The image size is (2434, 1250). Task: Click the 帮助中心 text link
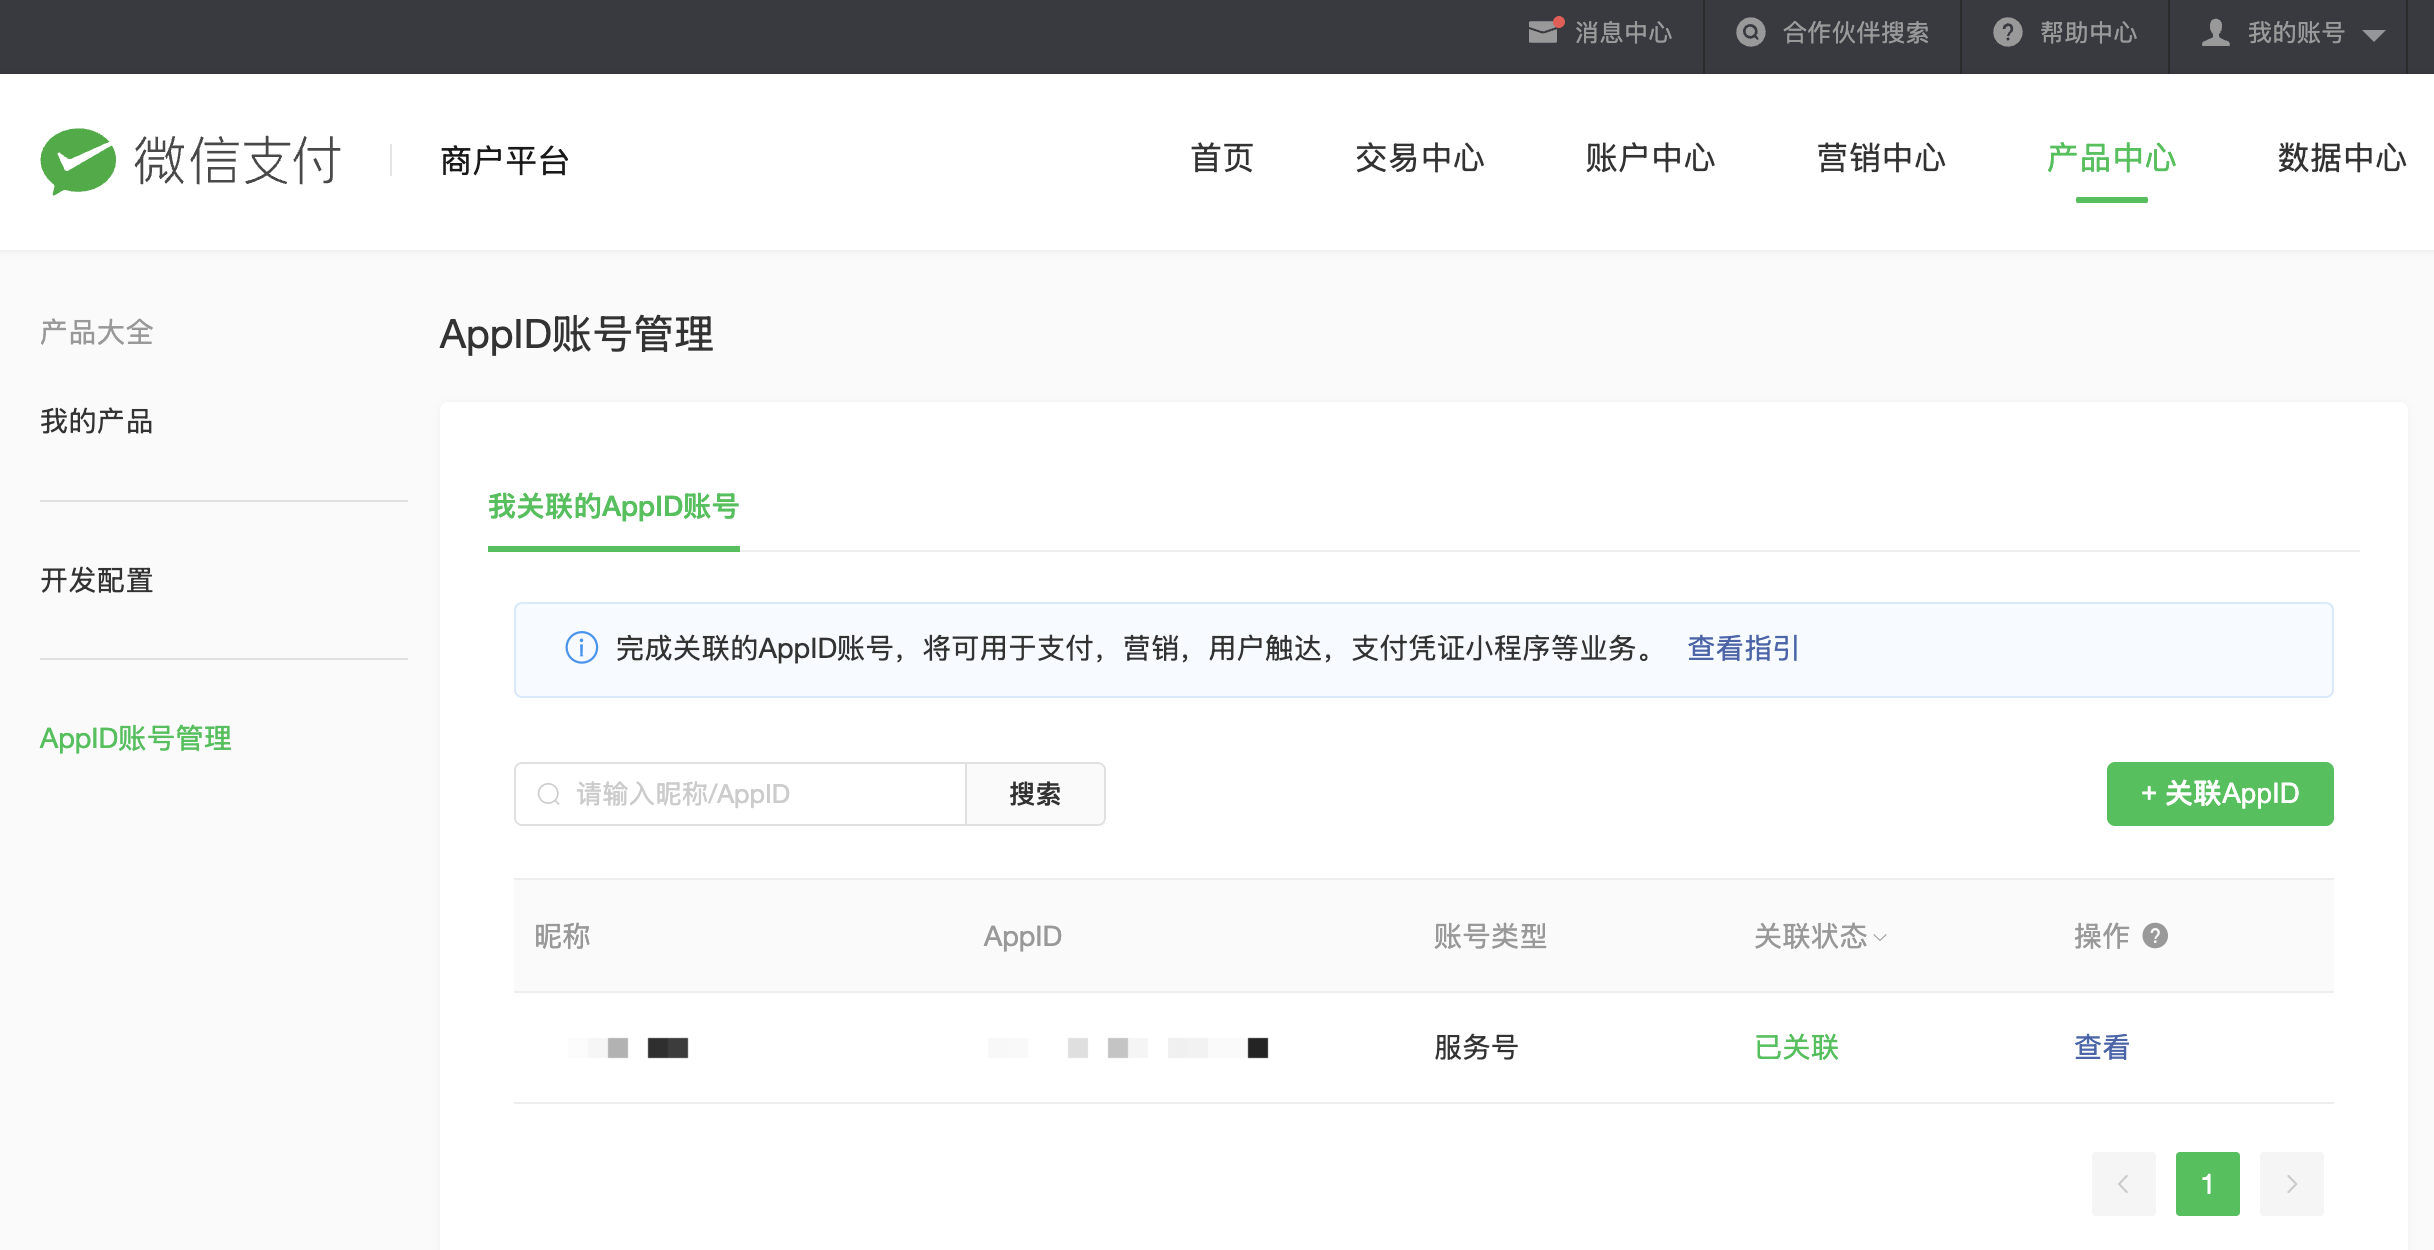2089,33
